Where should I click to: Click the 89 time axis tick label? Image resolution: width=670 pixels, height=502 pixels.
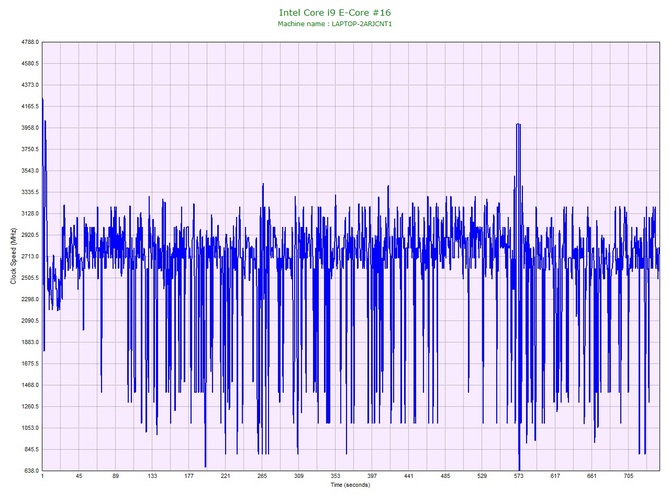pyautogui.click(x=115, y=476)
